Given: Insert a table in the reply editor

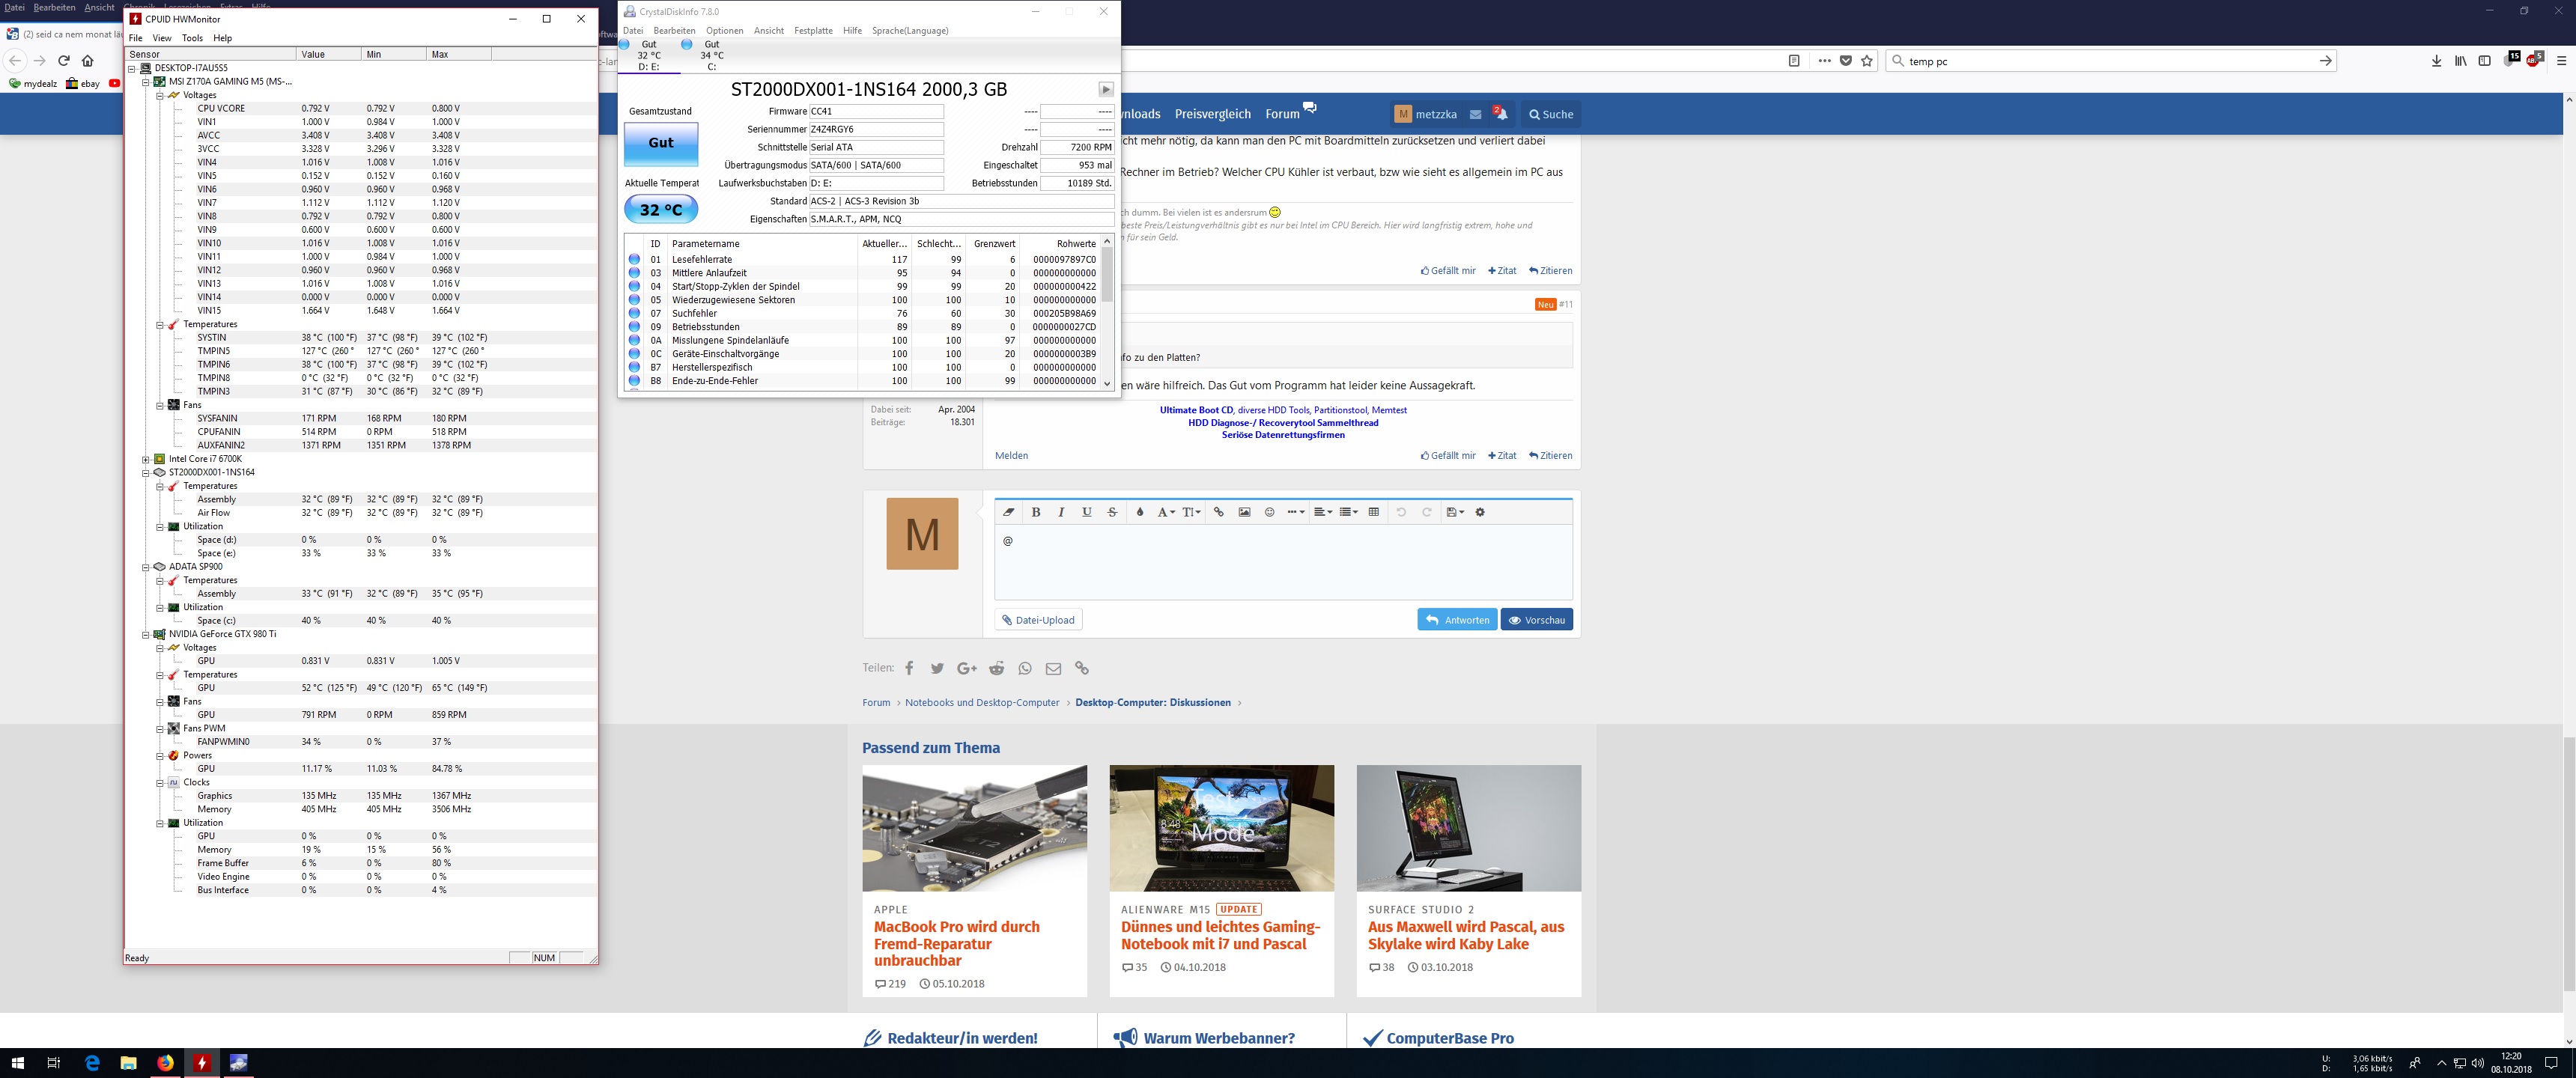Looking at the screenshot, I should pyautogui.click(x=1373, y=512).
